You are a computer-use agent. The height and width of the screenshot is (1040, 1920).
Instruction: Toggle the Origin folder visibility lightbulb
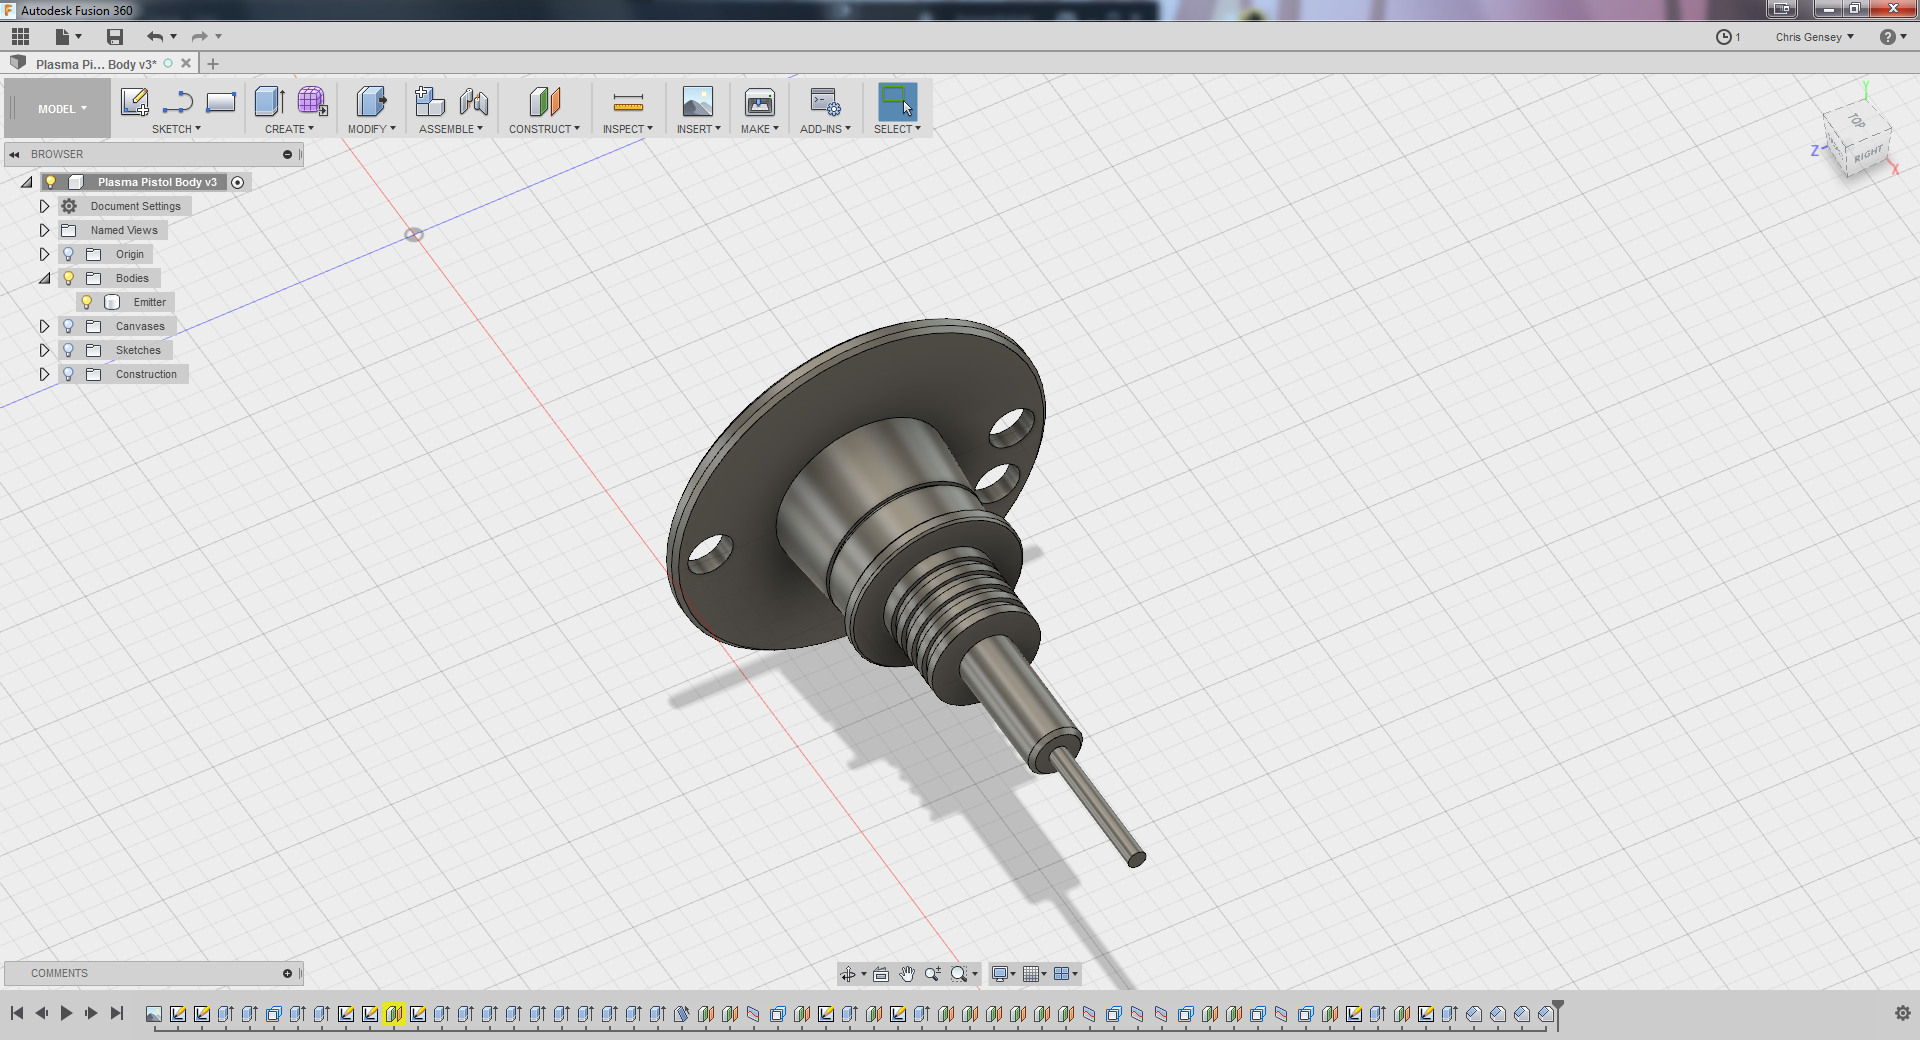point(68,254)
